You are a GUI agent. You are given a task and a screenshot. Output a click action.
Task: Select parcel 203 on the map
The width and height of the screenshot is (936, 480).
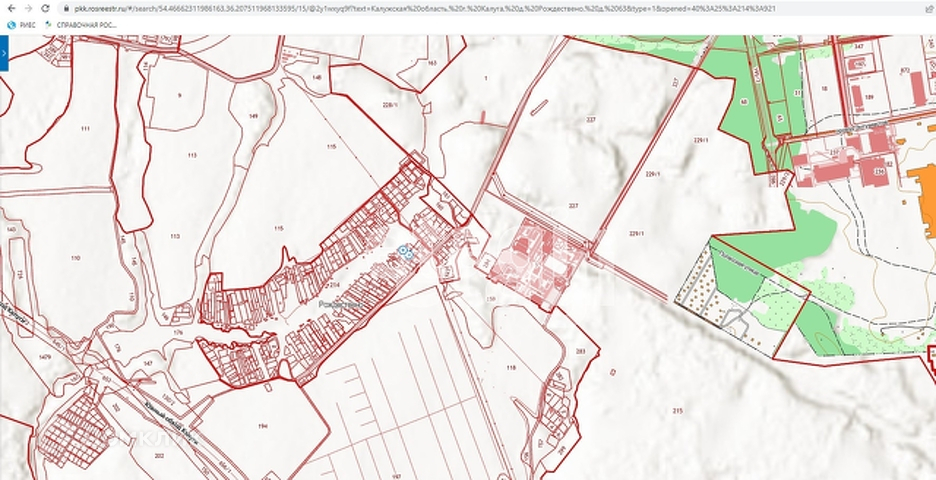pyautogui.click(x=581, y=351)
